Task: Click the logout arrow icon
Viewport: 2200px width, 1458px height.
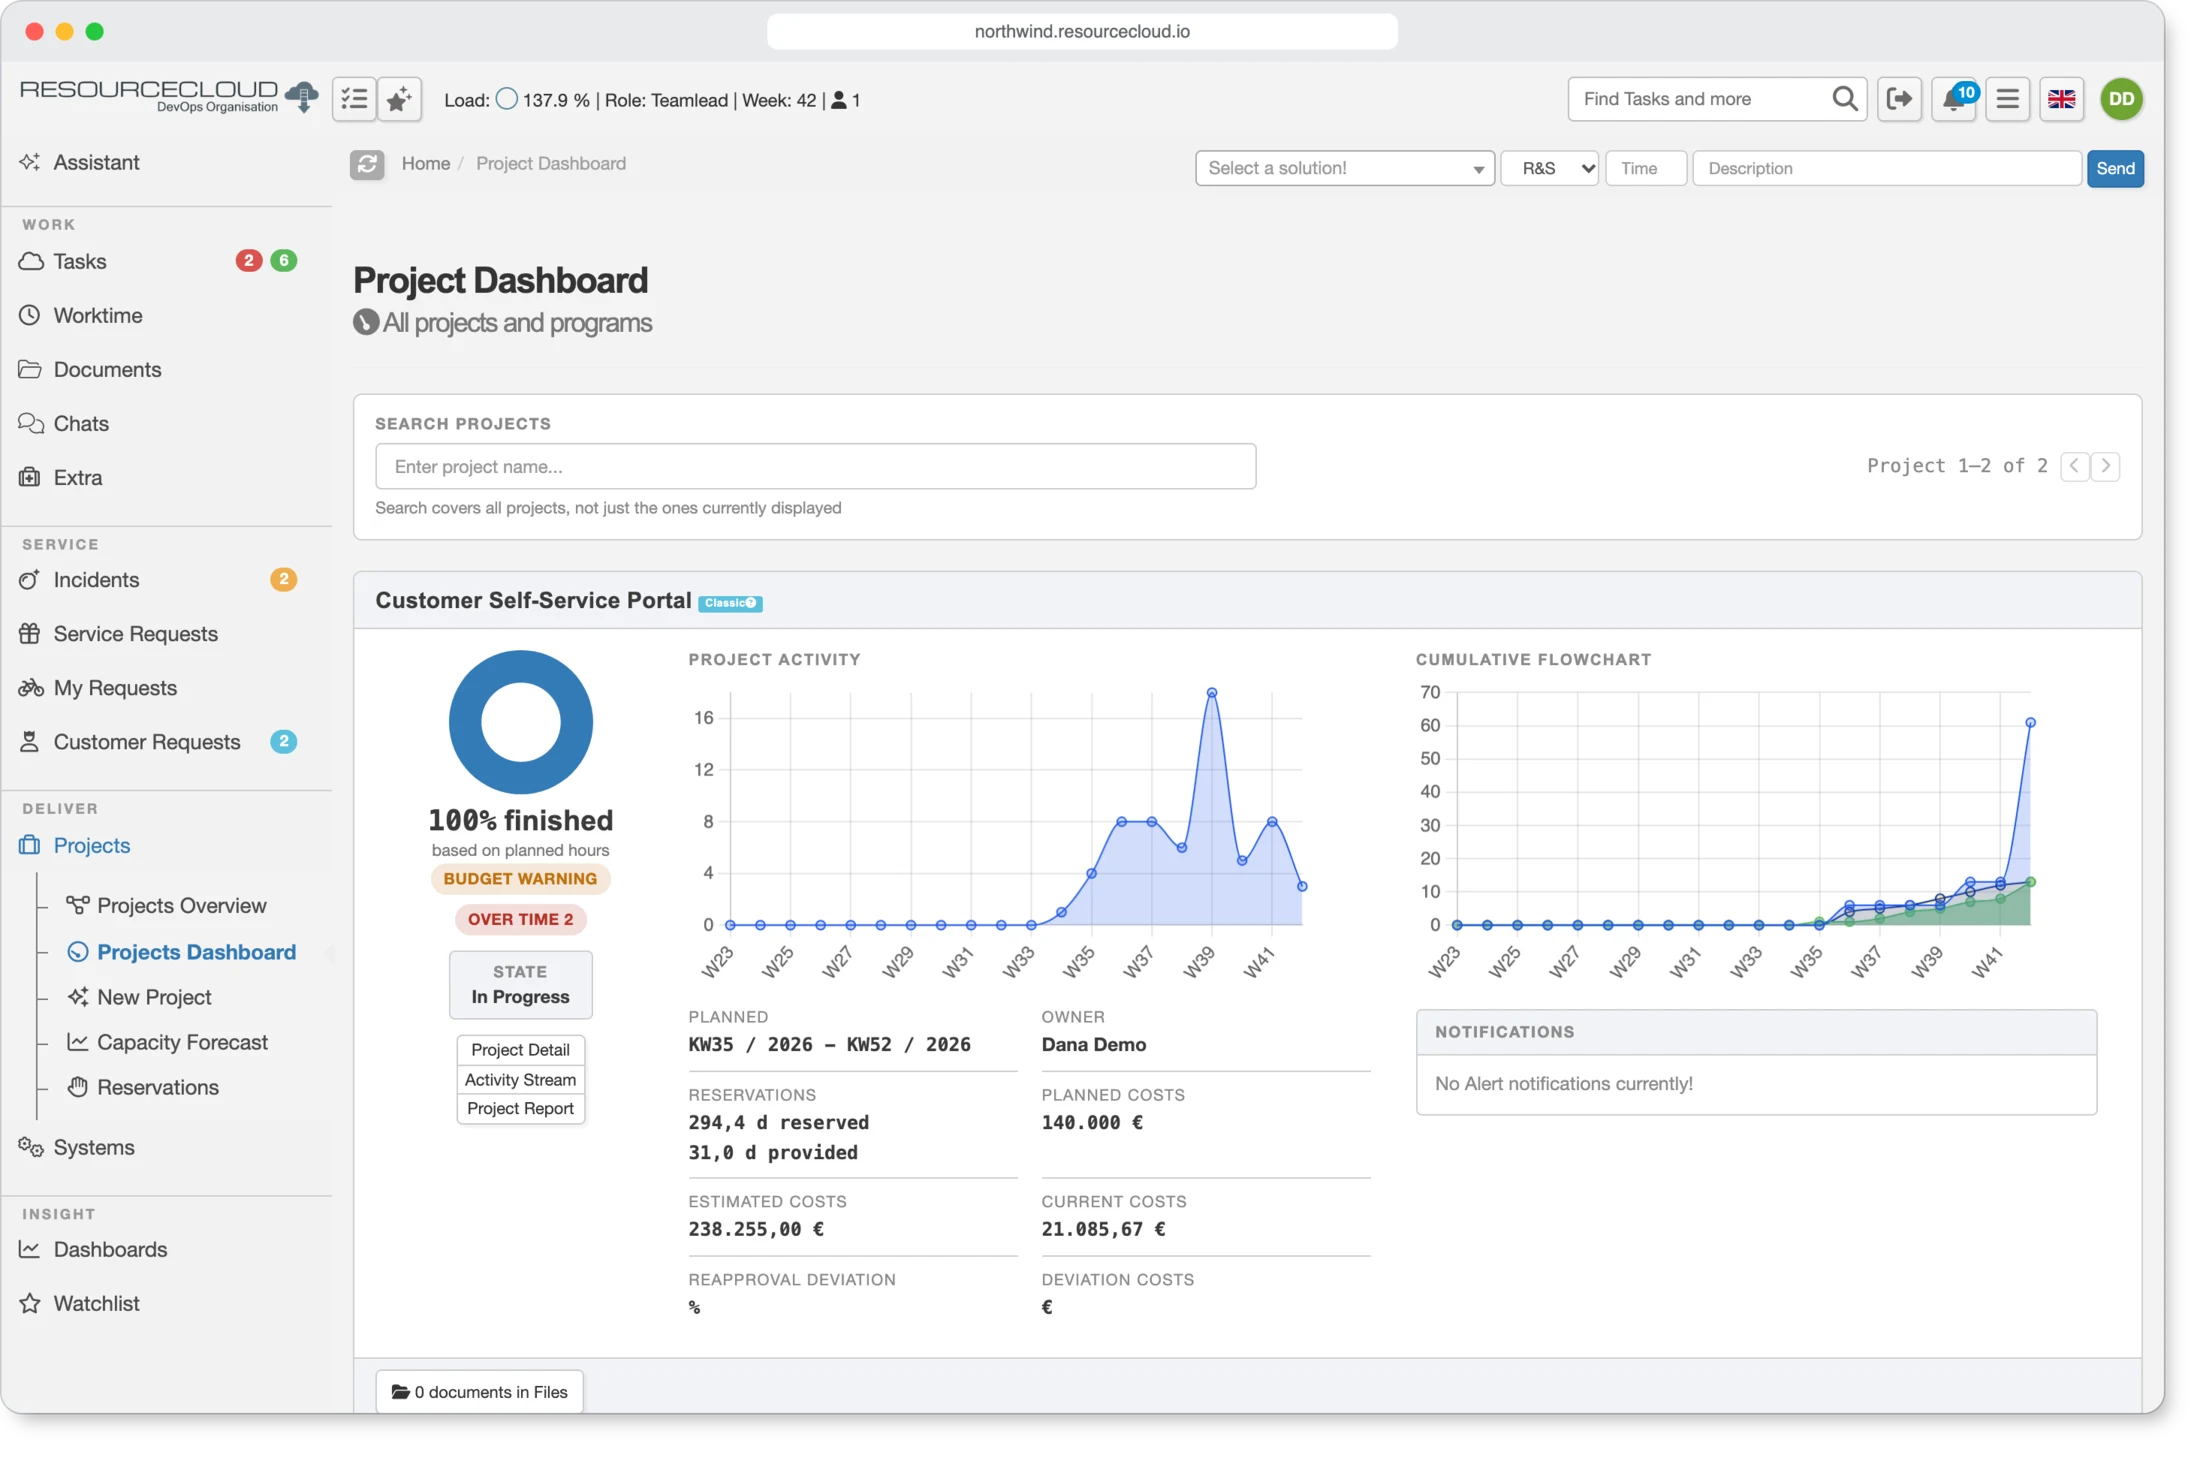Action: click(1899, 99)
